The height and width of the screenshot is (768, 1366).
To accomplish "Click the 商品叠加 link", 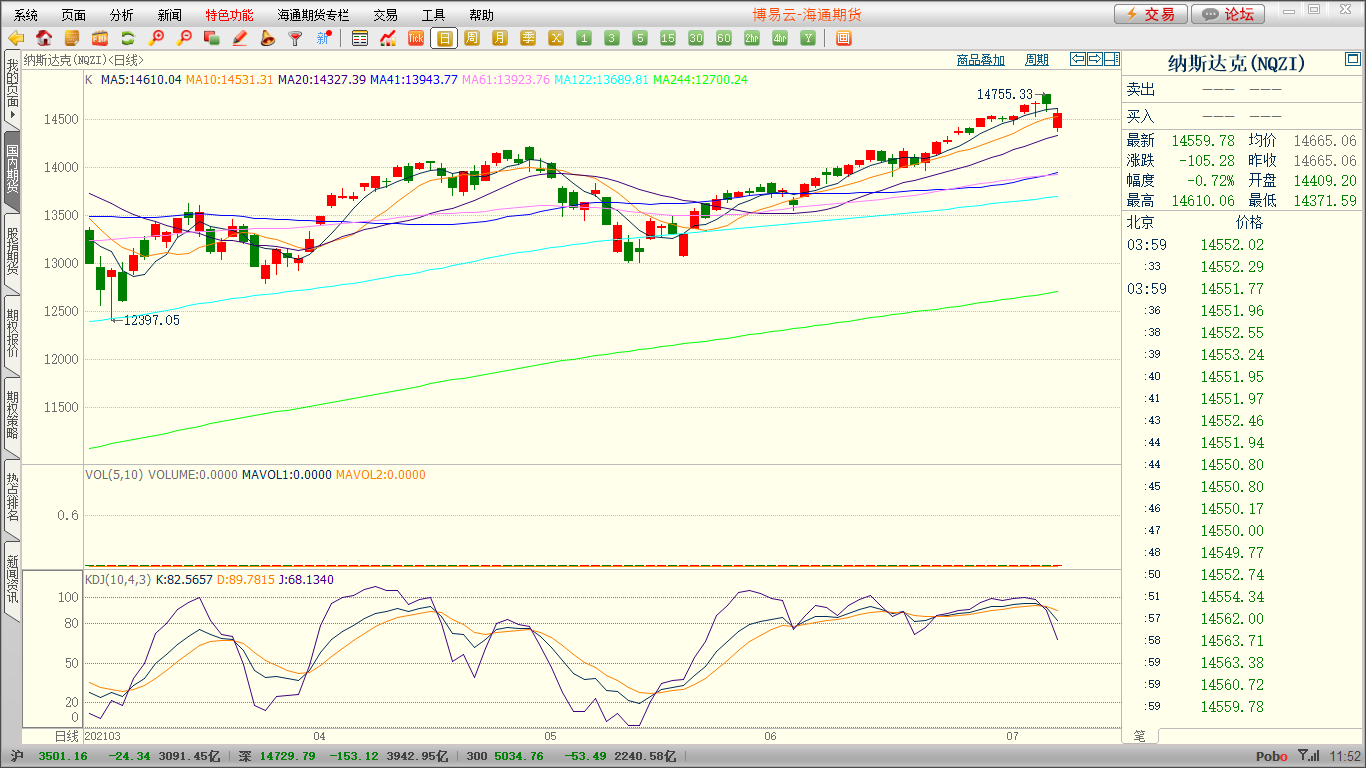I will tap(981, 60).
